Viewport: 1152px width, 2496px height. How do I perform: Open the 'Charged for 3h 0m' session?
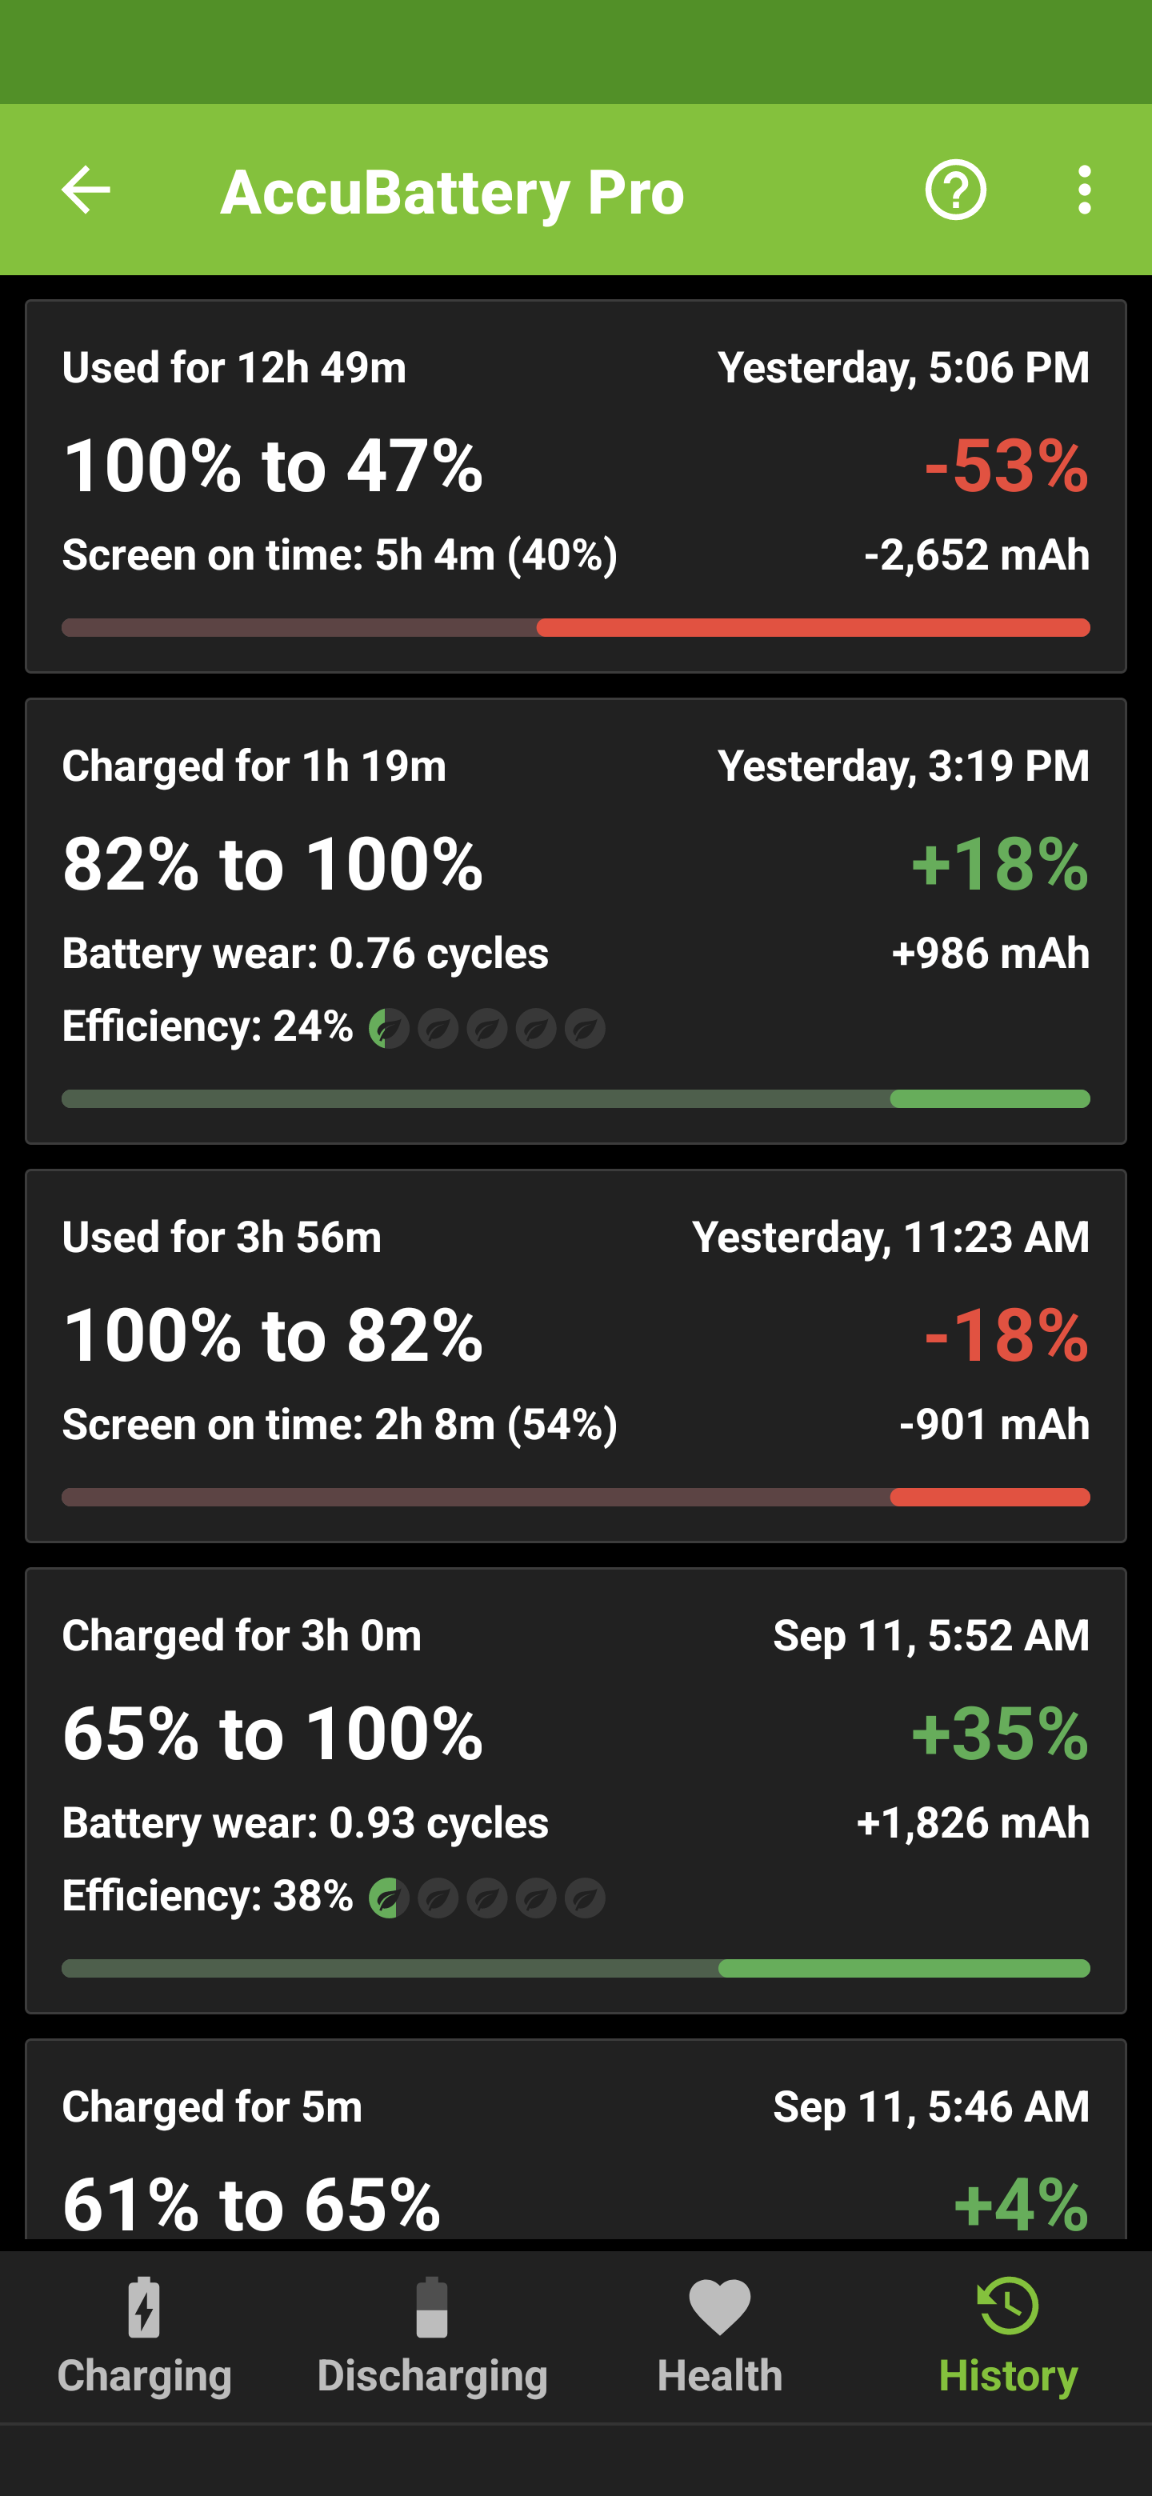point(576,1791)
